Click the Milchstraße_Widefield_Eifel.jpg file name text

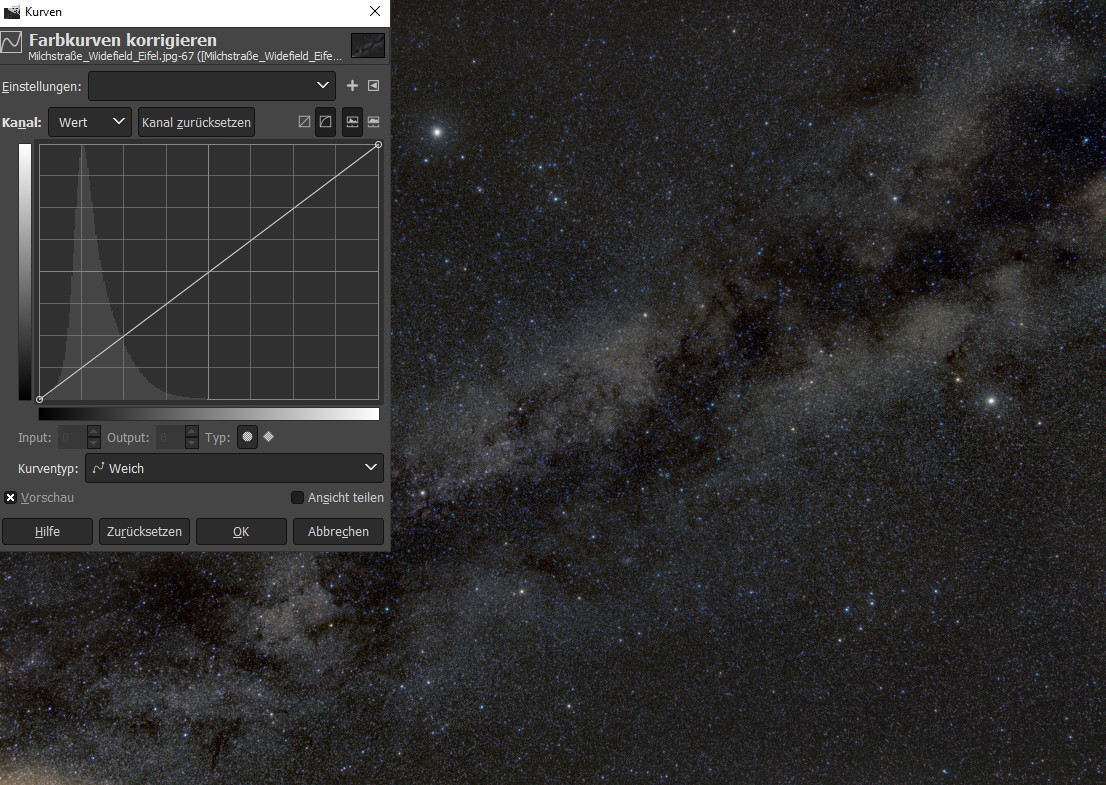click(185, 56)
